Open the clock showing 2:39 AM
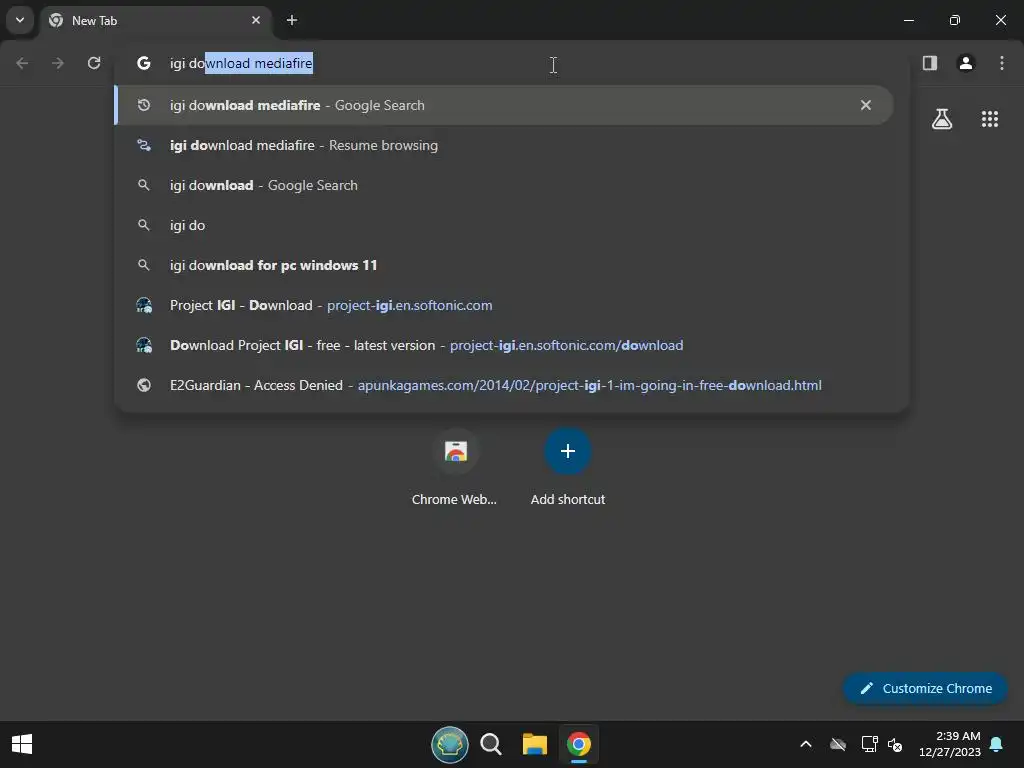Image resolution: width=1024 pixels, height=768 pixels. [x=950, y=744]
